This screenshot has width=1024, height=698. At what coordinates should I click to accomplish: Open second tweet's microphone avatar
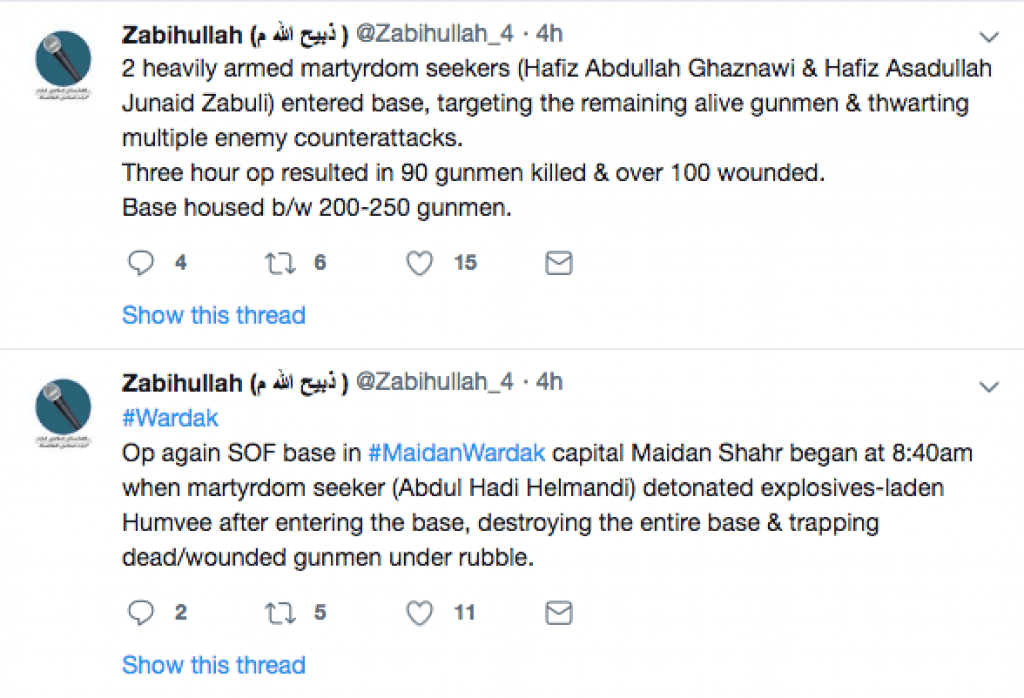click(63, 408)
